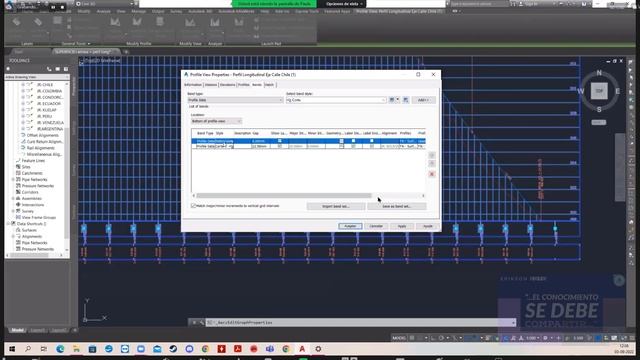Switch to Stations tab in dialog

[211, 85]
